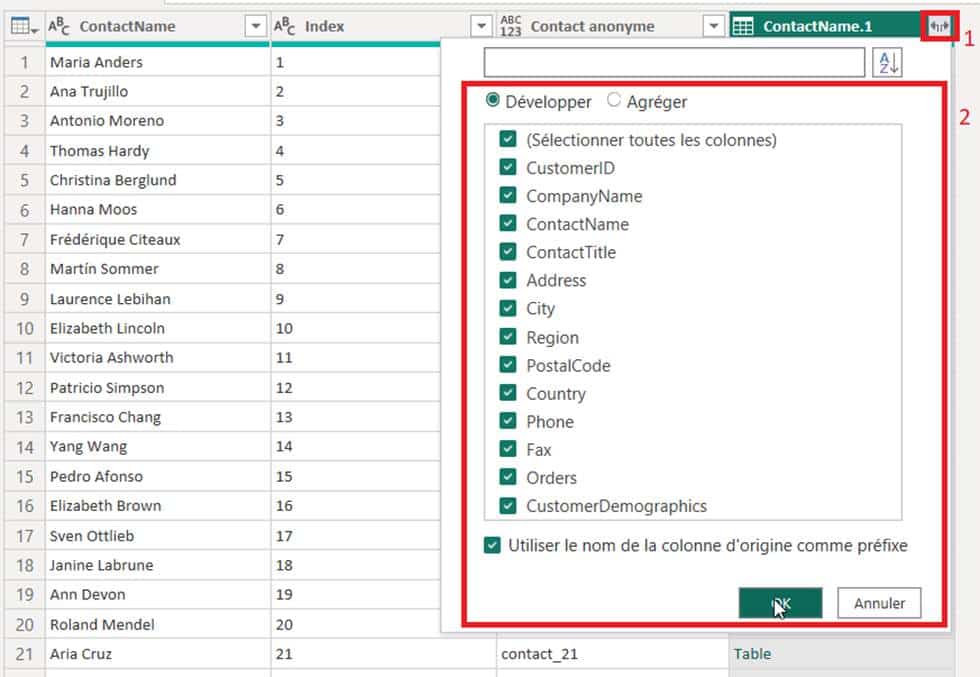Click the ABC type icon of ContactName column
980x677 pixels.
(x=60, y=27)
